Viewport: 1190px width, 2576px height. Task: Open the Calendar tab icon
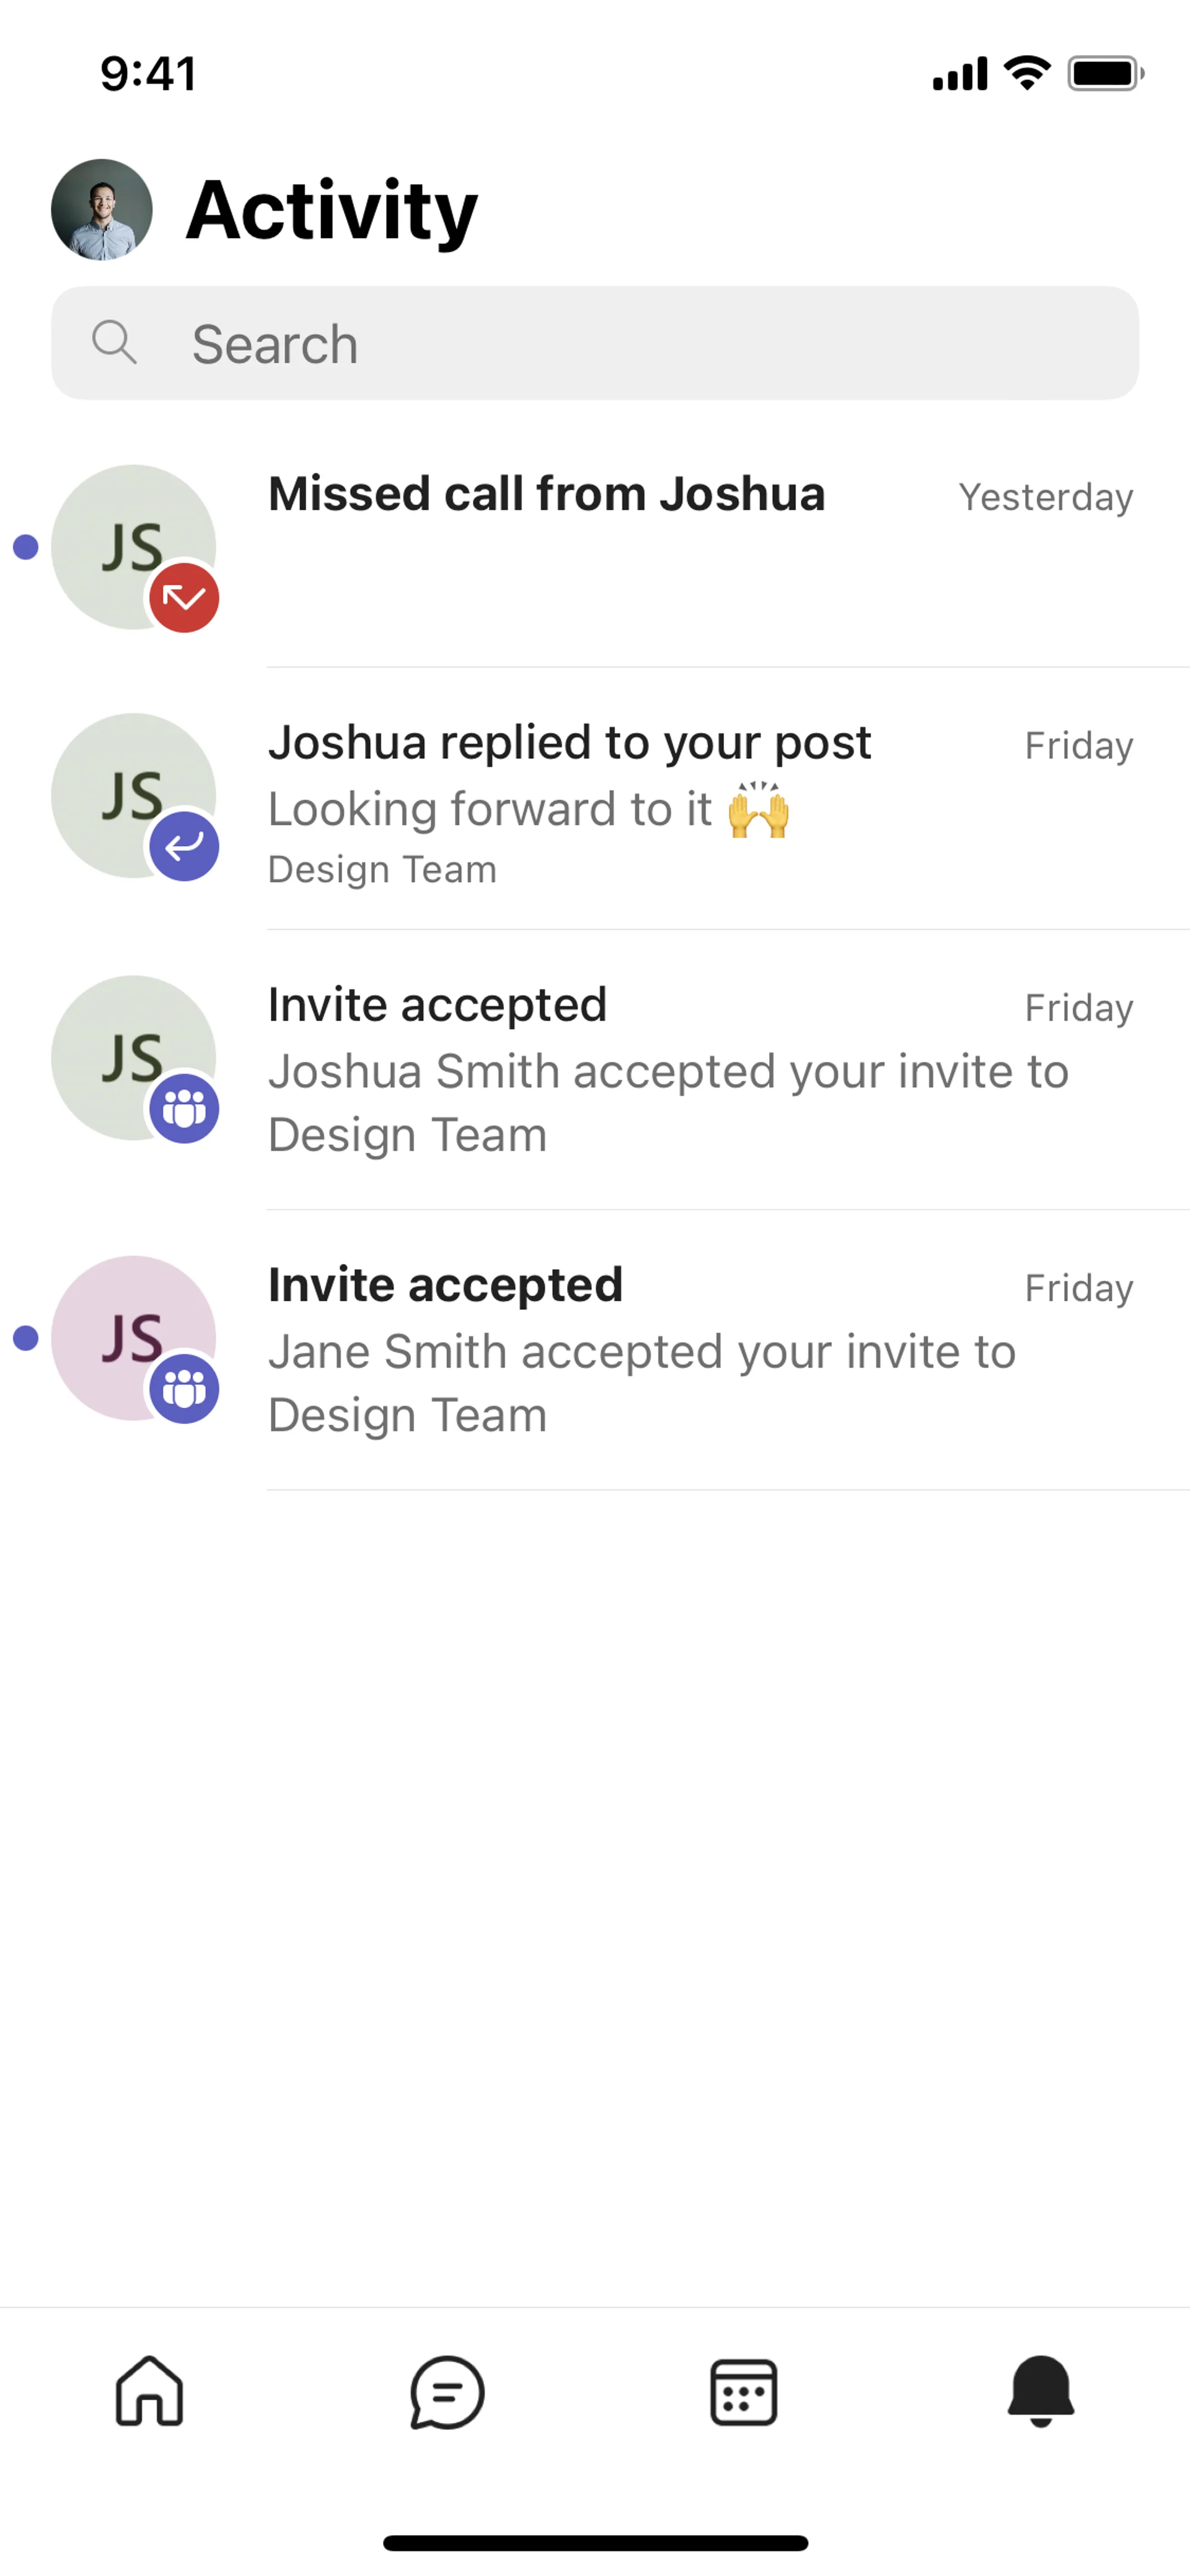[x=743, y=2392]
